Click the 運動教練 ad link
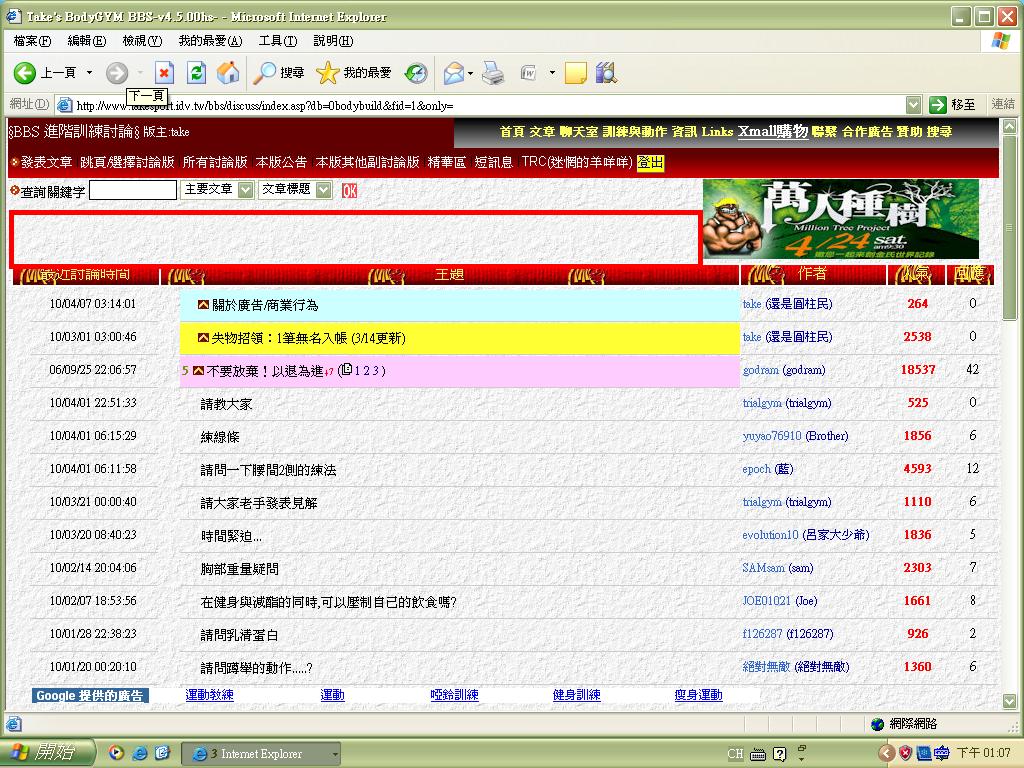This screenshot has height=768, width=1024. (210, 695)
